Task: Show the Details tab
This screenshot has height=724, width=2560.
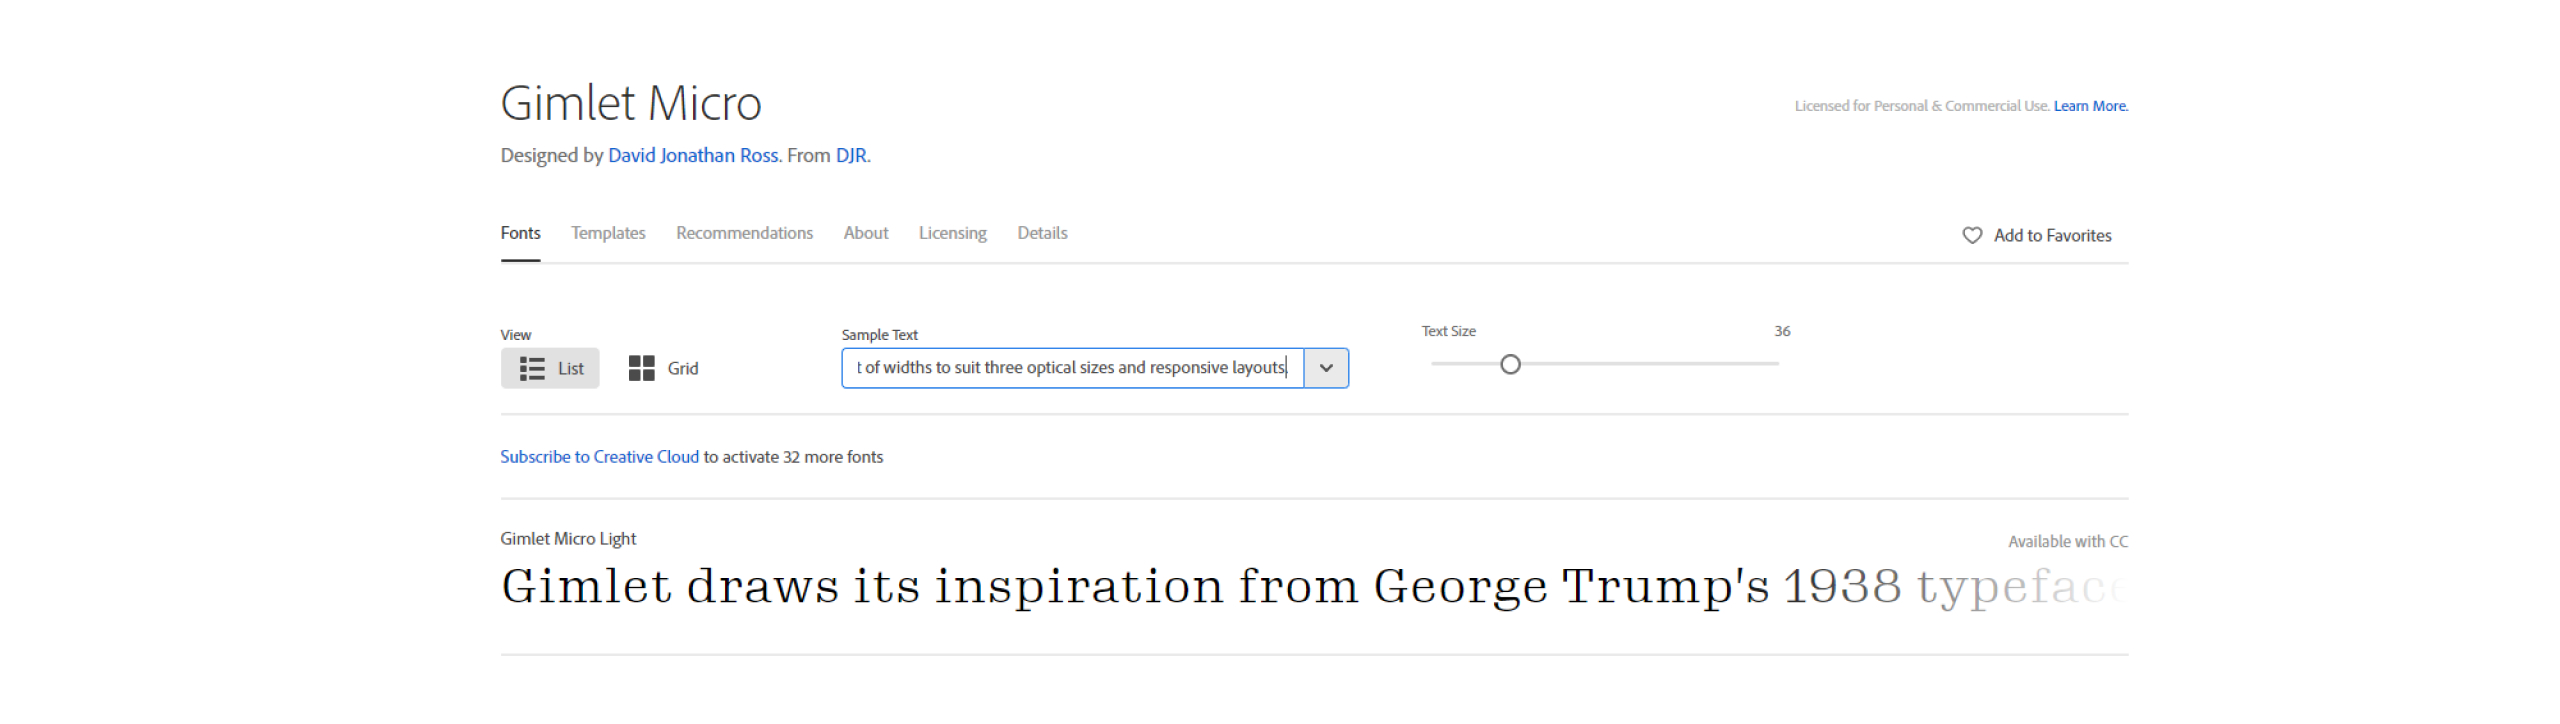Action: 1042,233
